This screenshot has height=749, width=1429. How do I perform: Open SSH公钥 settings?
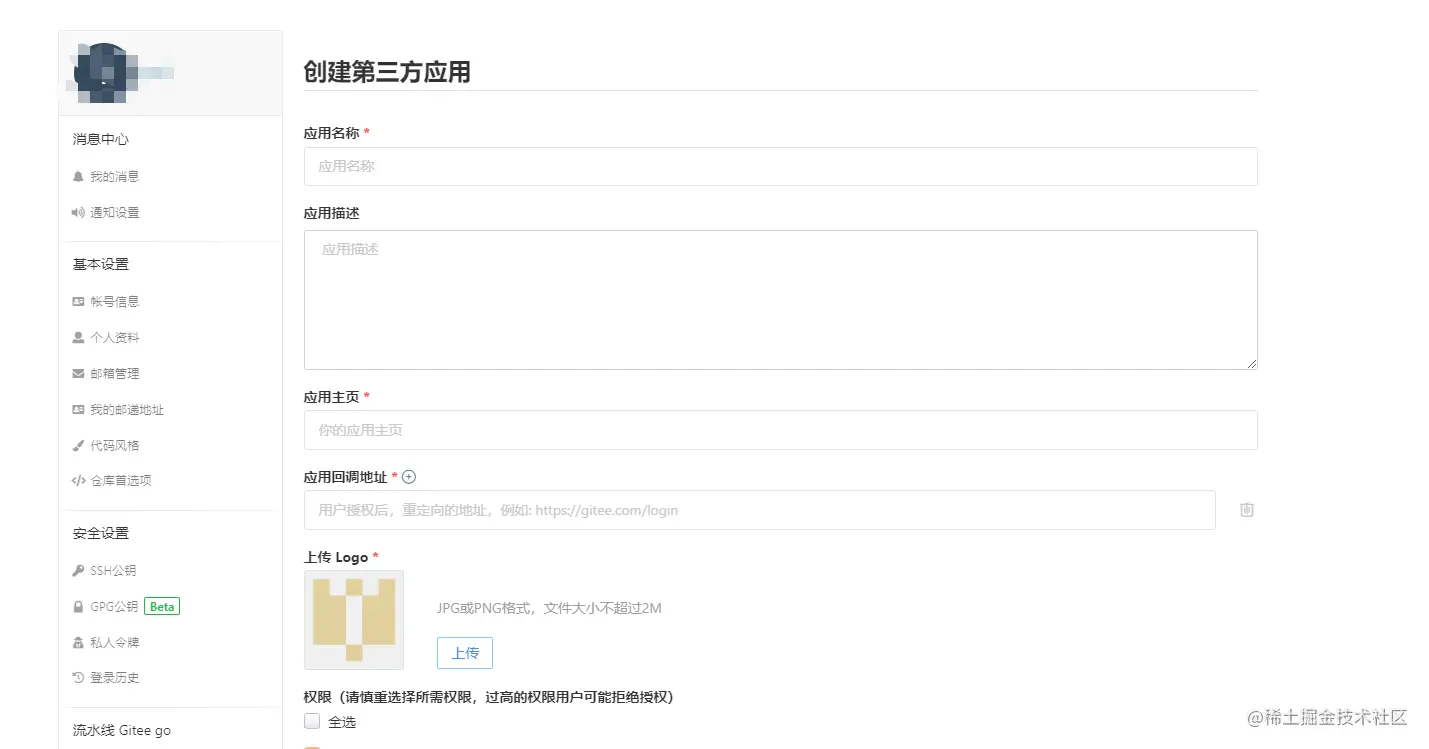(x=113, y=570)
